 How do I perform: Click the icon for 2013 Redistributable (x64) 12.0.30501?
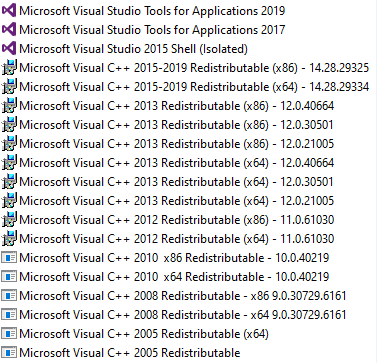click(x=9, y=182)
